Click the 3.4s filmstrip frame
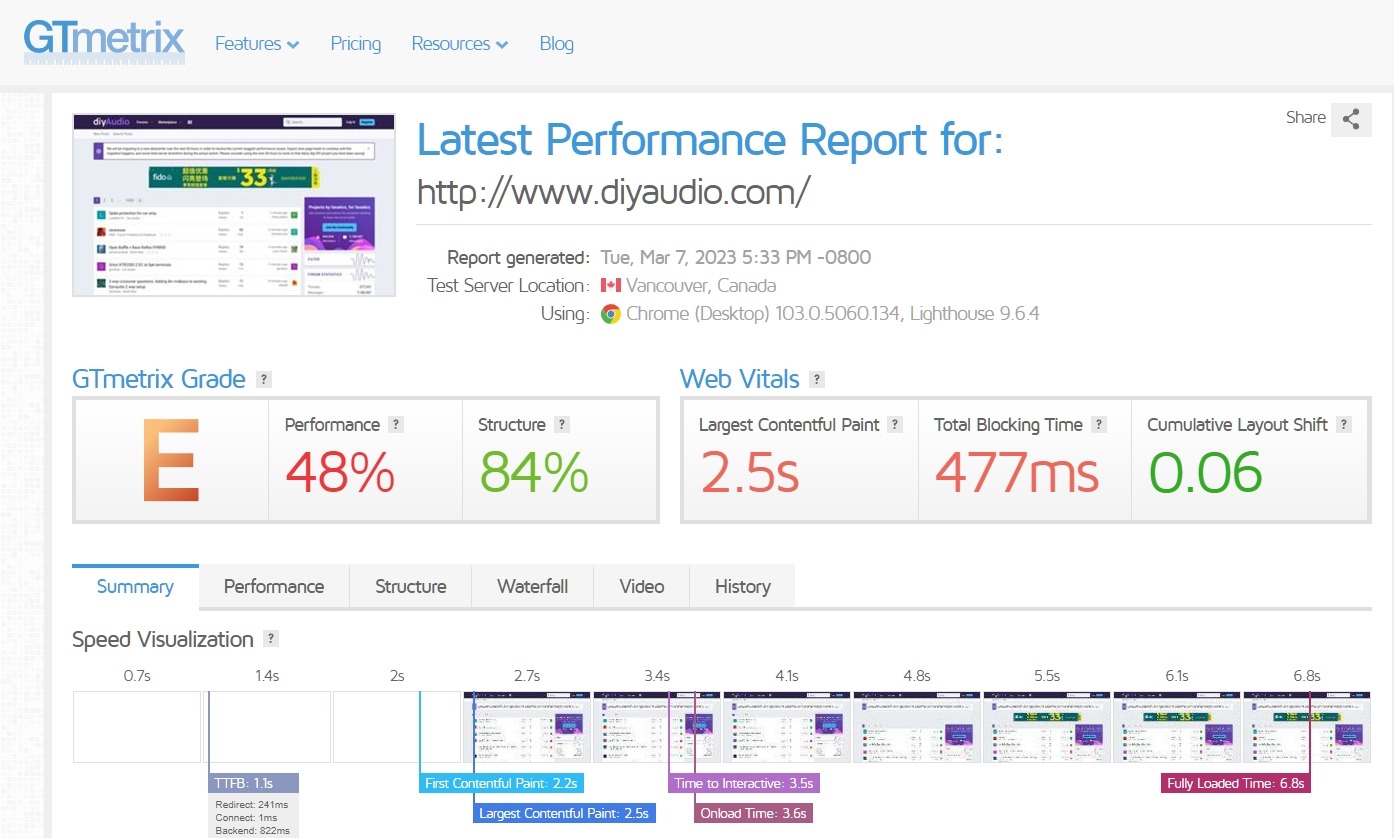The image size is (1394, 838). click(x=657, y=727)
